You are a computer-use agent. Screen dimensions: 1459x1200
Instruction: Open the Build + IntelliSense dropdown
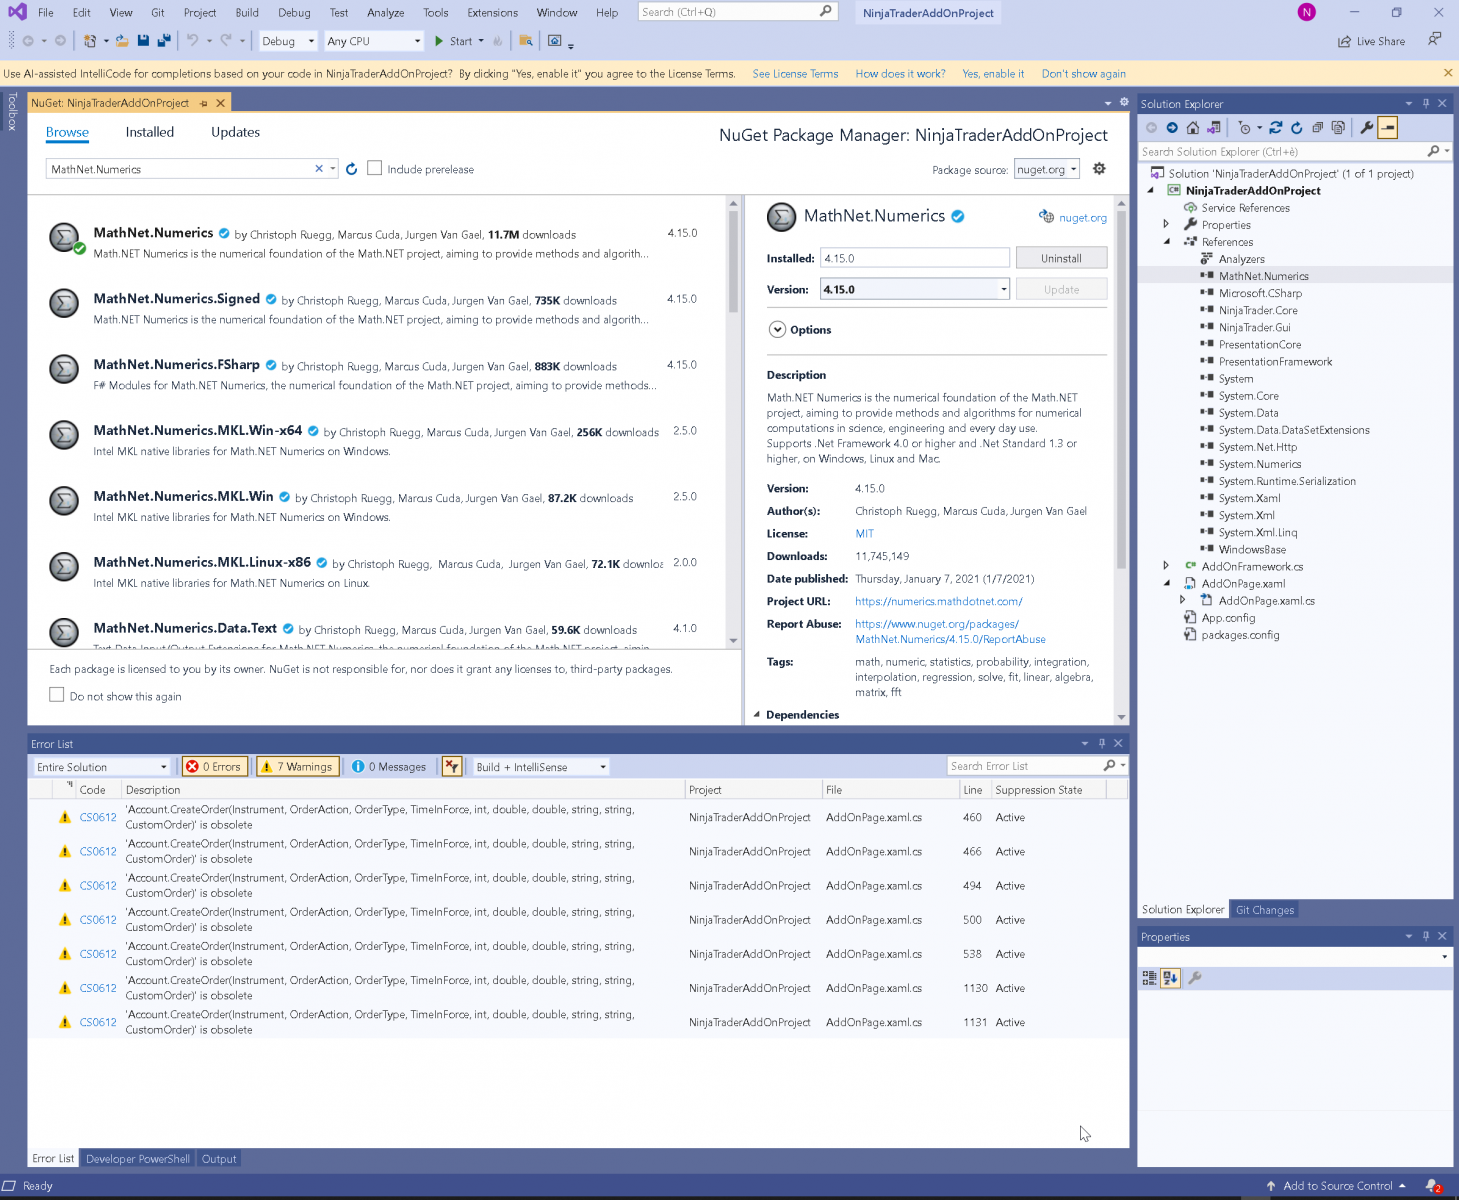pyautogui.click(x=540, y=767)
